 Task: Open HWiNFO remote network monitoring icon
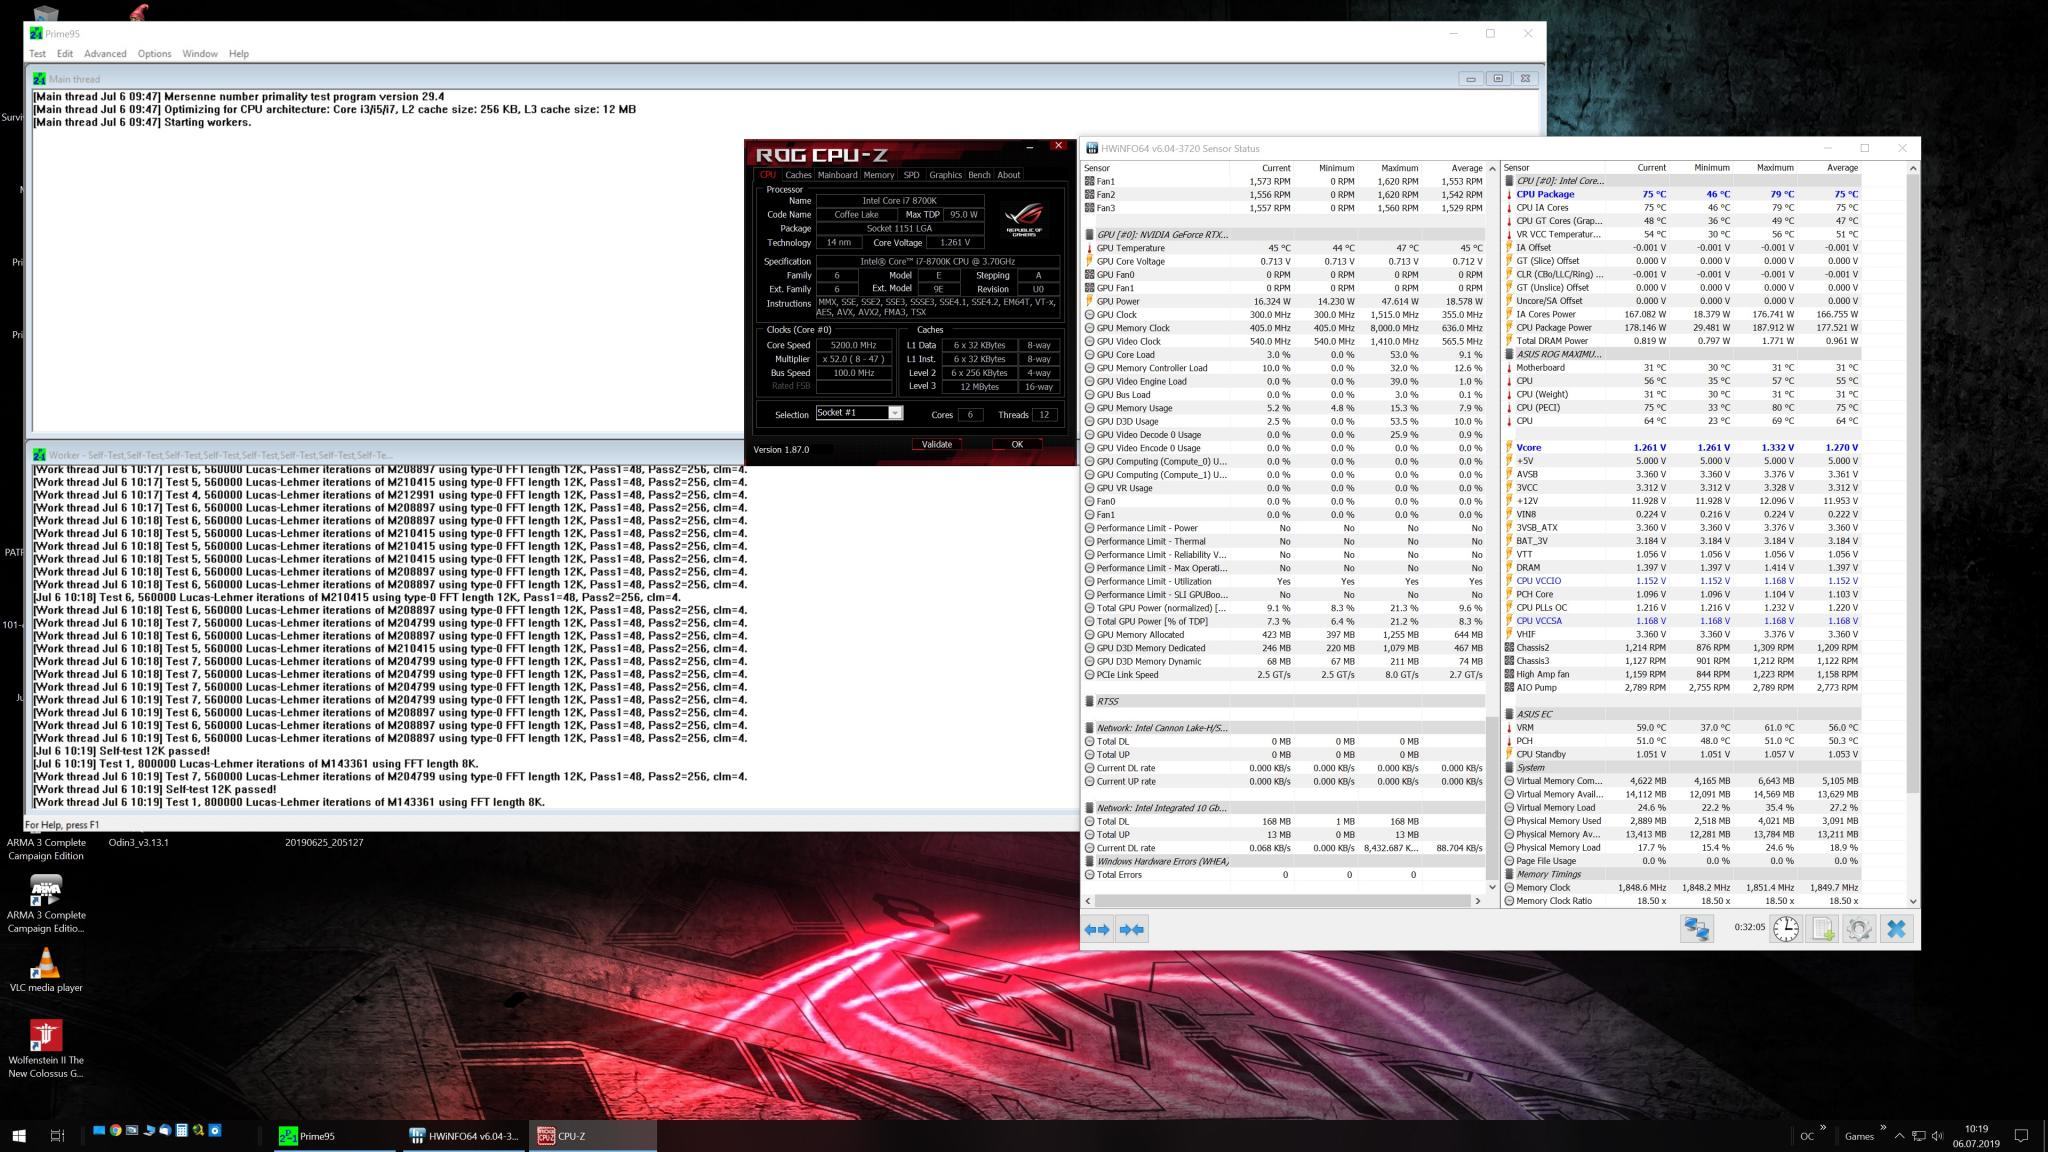1696,929
